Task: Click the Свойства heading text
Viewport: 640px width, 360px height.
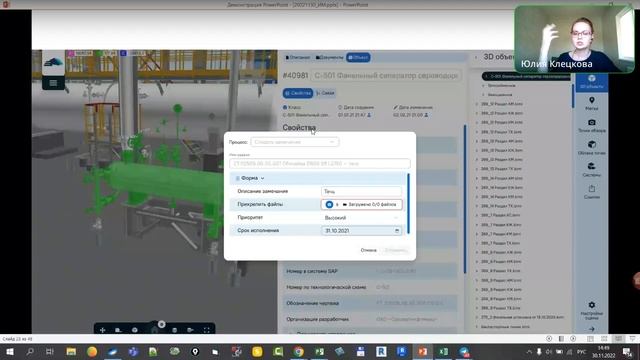Action: [x=299, y=128]
